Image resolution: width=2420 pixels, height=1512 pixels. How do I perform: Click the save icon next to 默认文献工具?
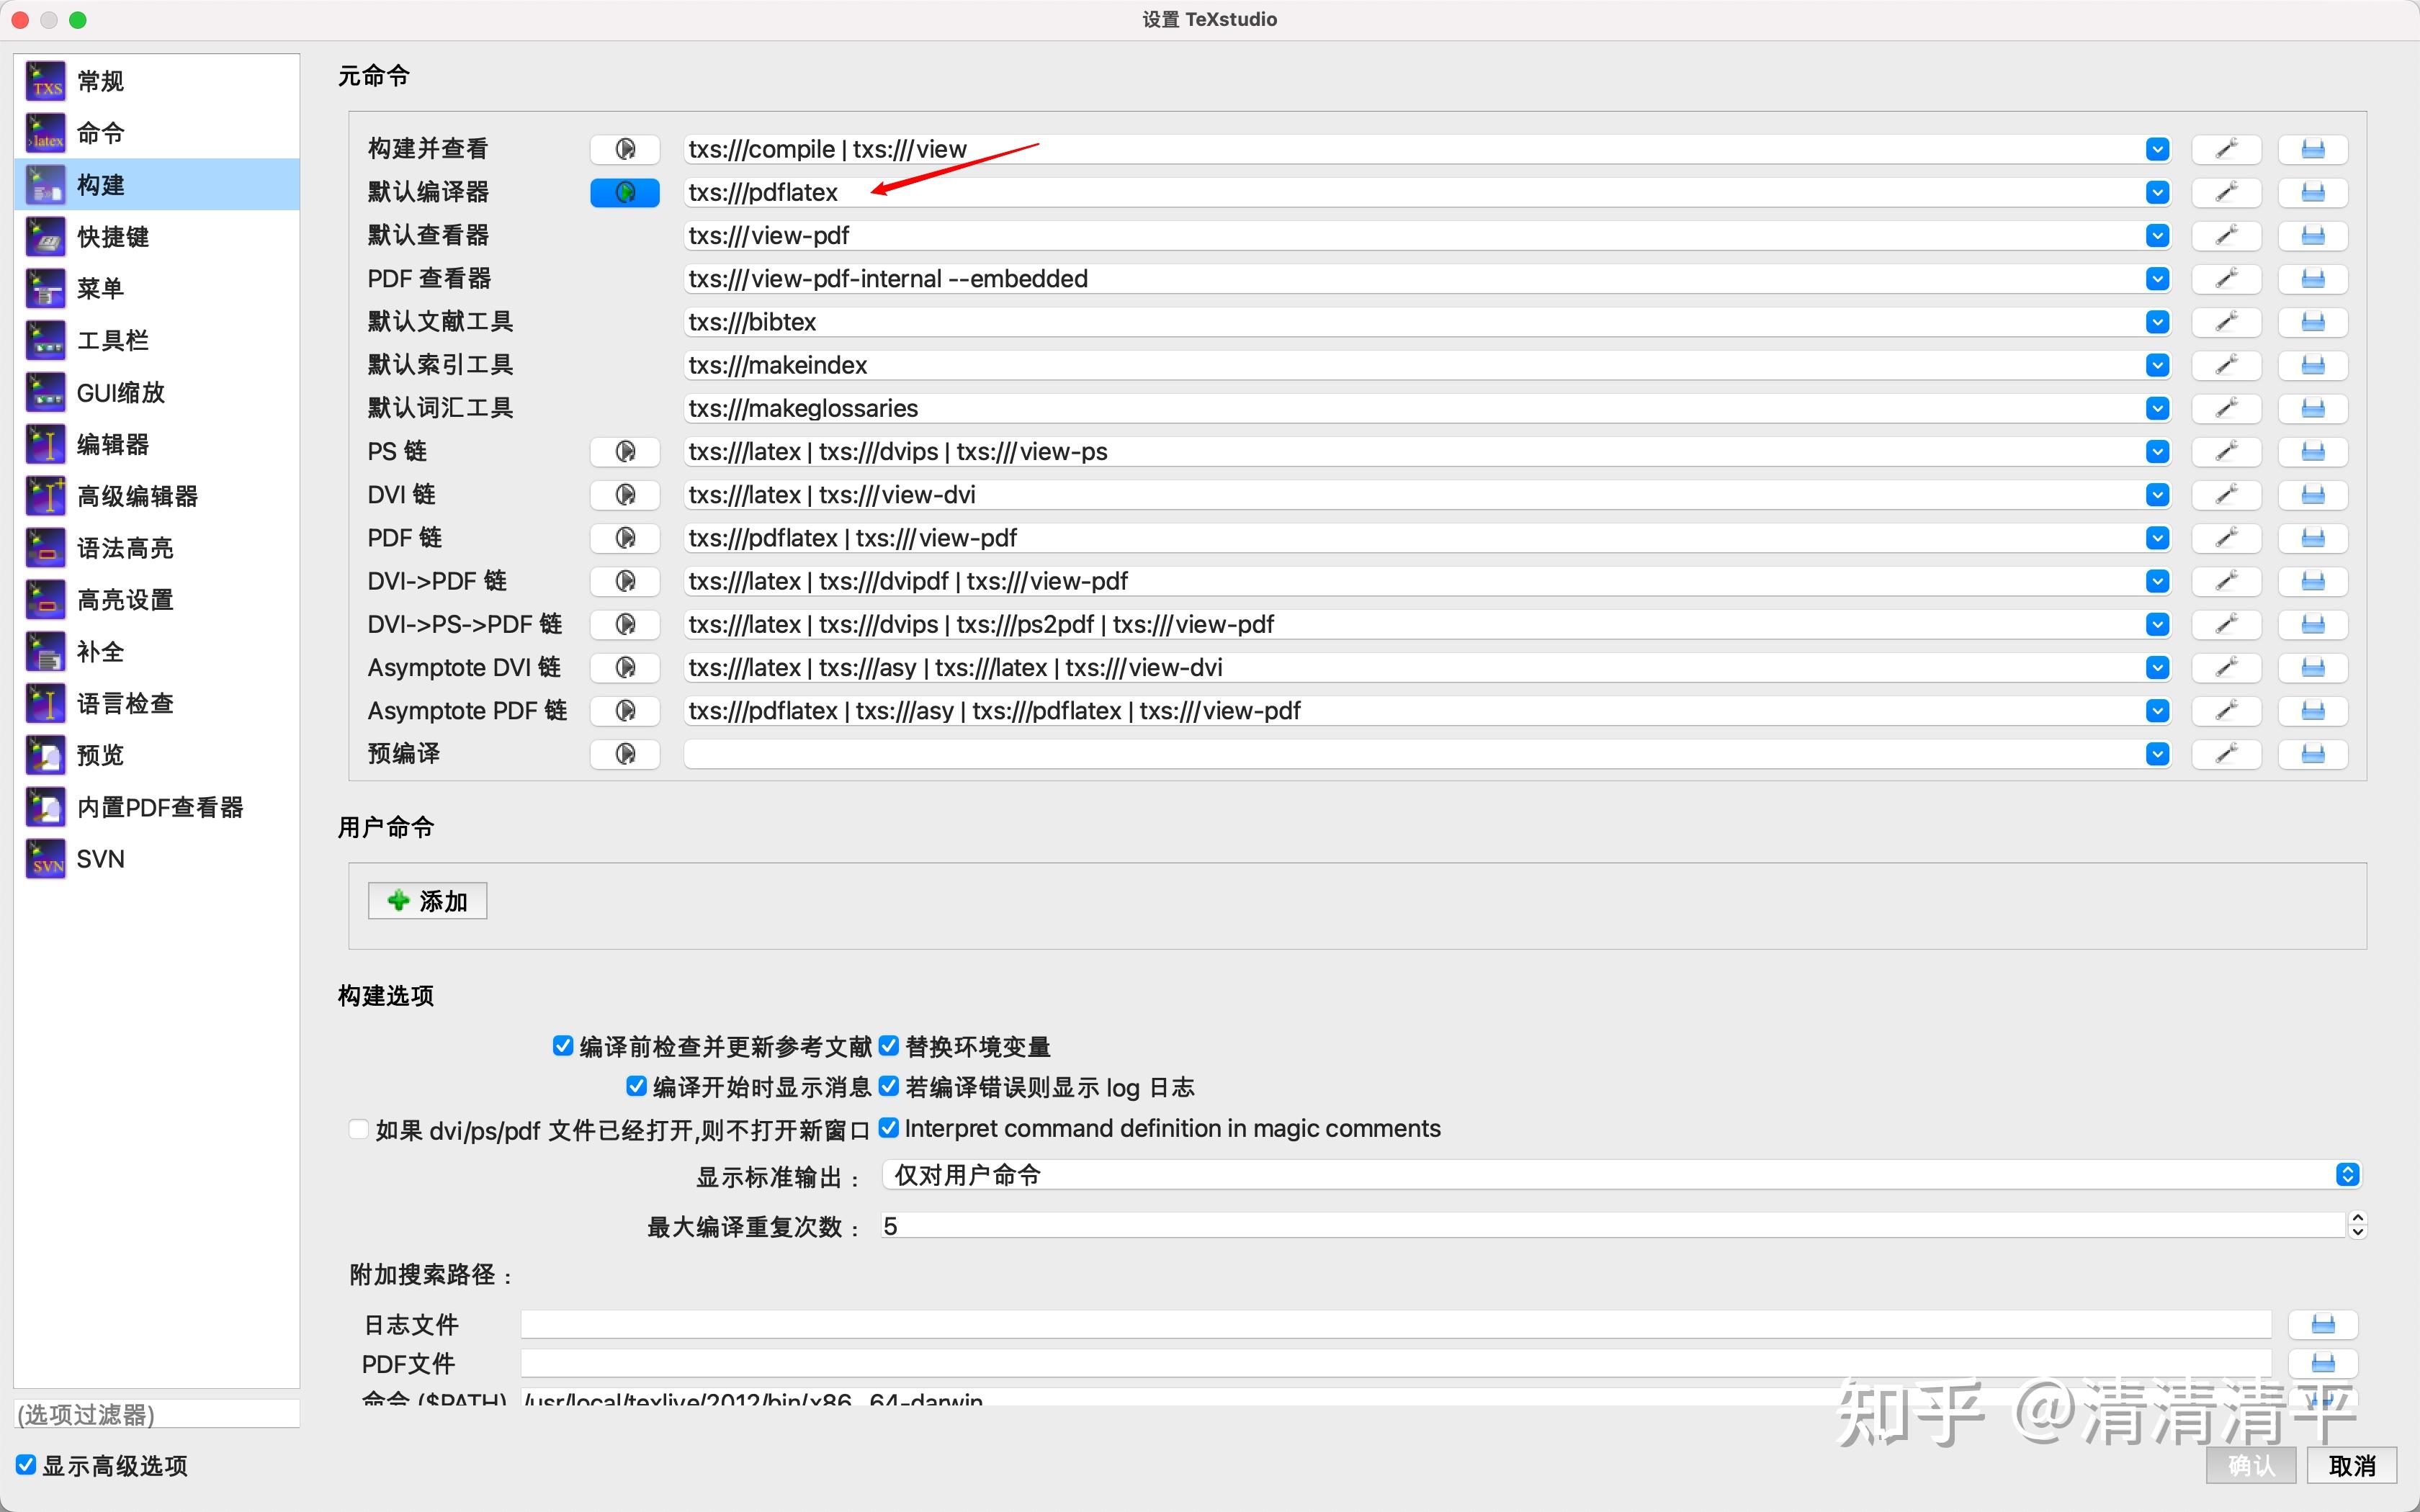[2313, 321]
